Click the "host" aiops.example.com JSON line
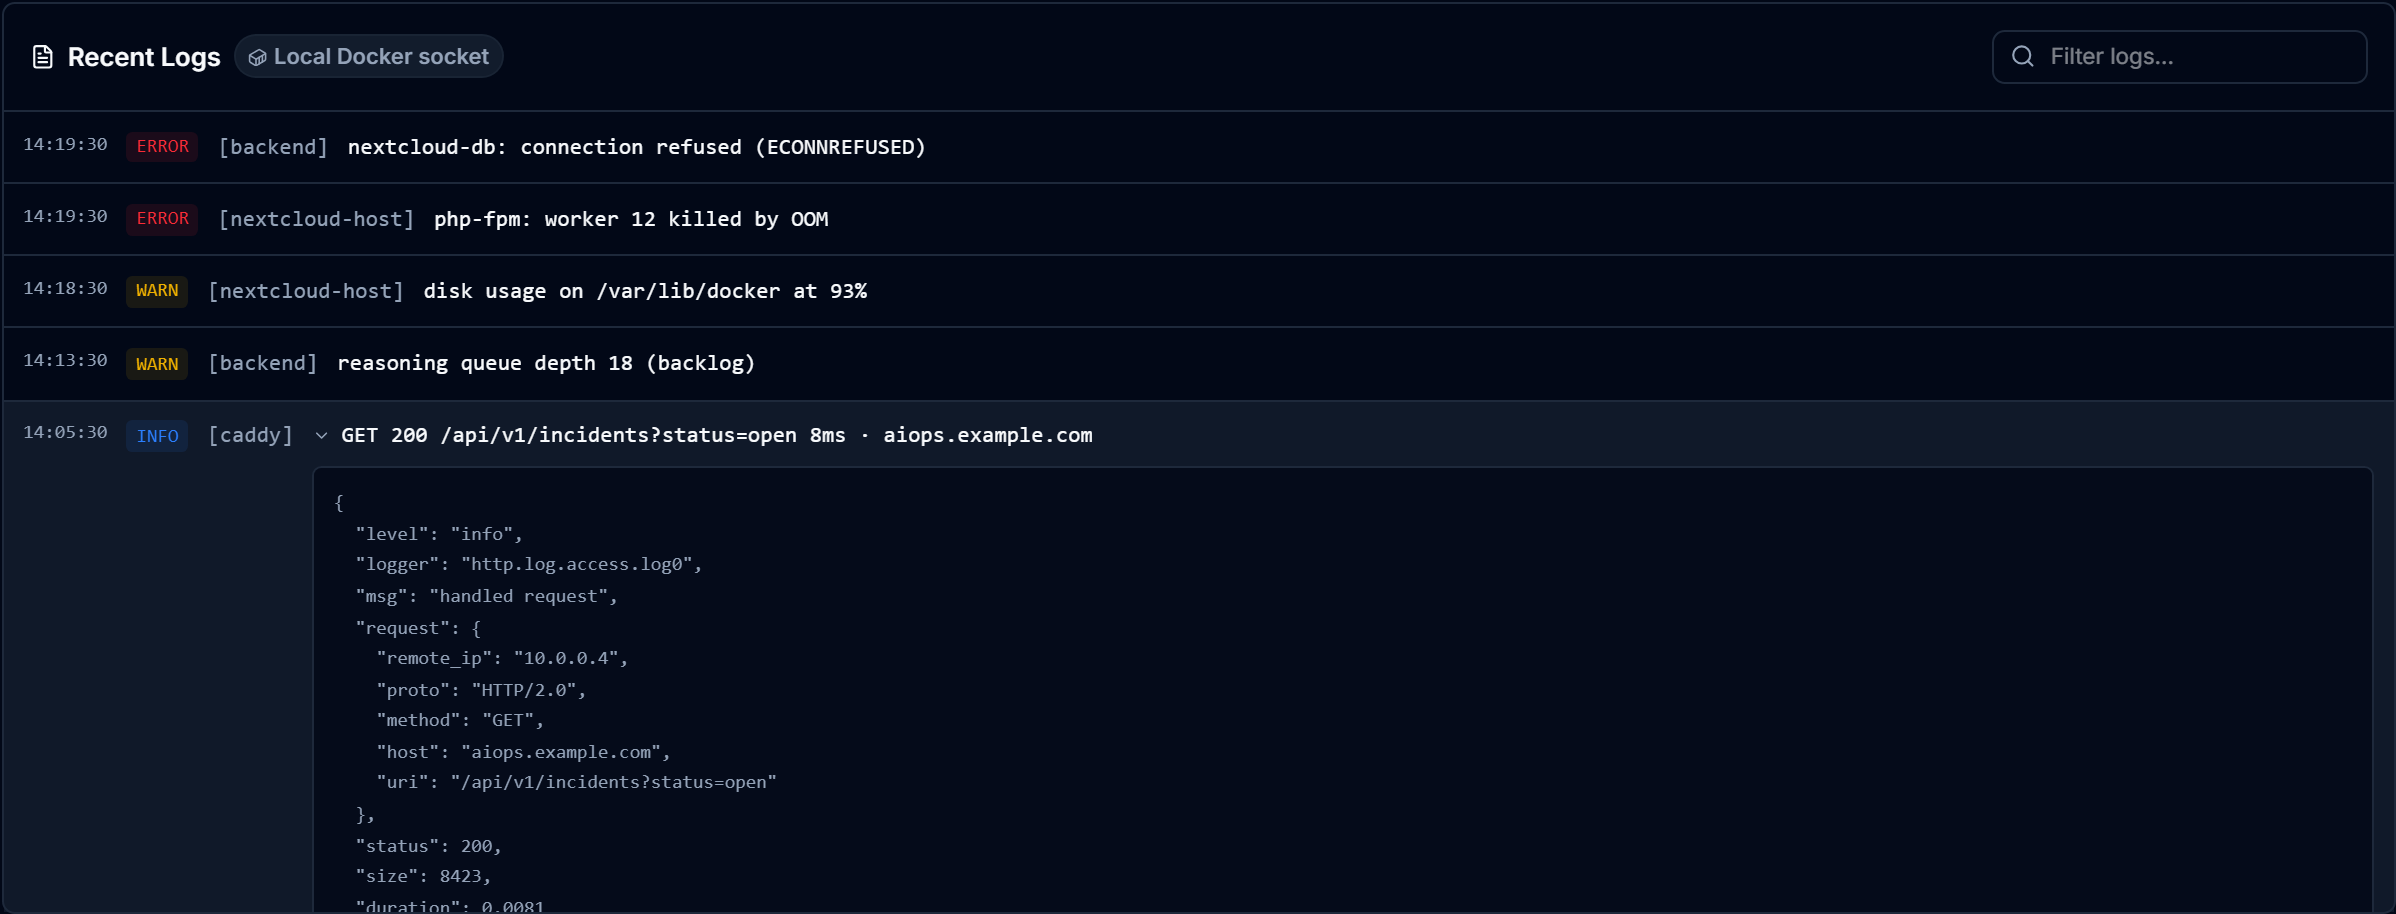Image resolution: width=2396 pixels, height=914 pixels. point(523,753)
